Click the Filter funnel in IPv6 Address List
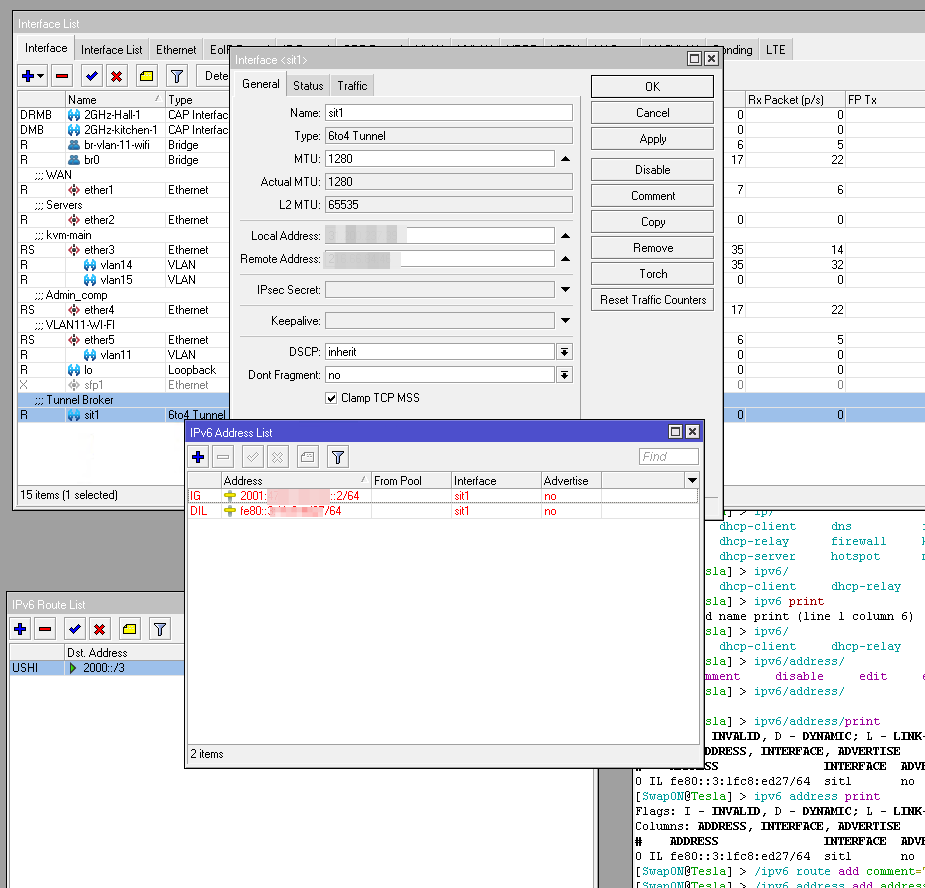This screenshot has width=925, height=888. (x=338, y=457)
